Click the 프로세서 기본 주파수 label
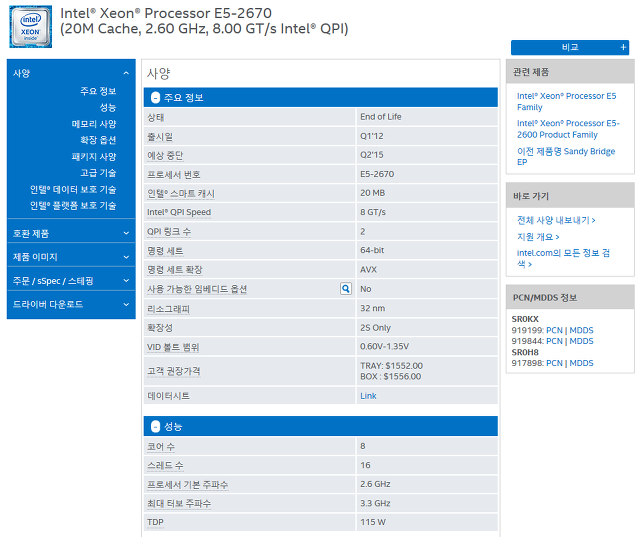Viewport: 640px width, 537px height. point(187,484)
